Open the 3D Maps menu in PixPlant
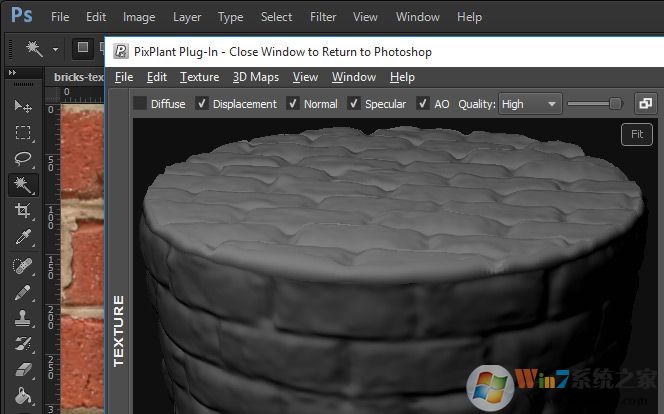Screen dimensions: 664x414 coord(255,77)
